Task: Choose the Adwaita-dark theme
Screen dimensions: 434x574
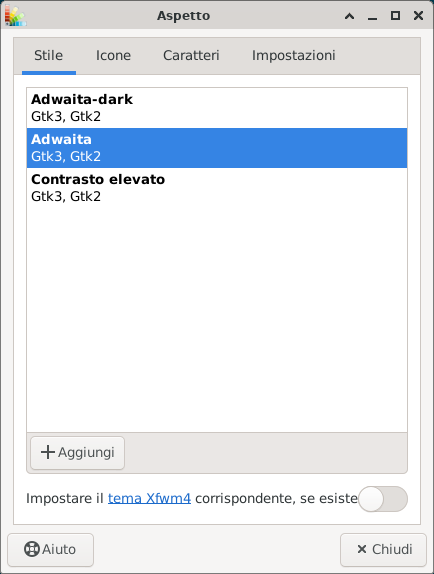Action: (217, 108)
